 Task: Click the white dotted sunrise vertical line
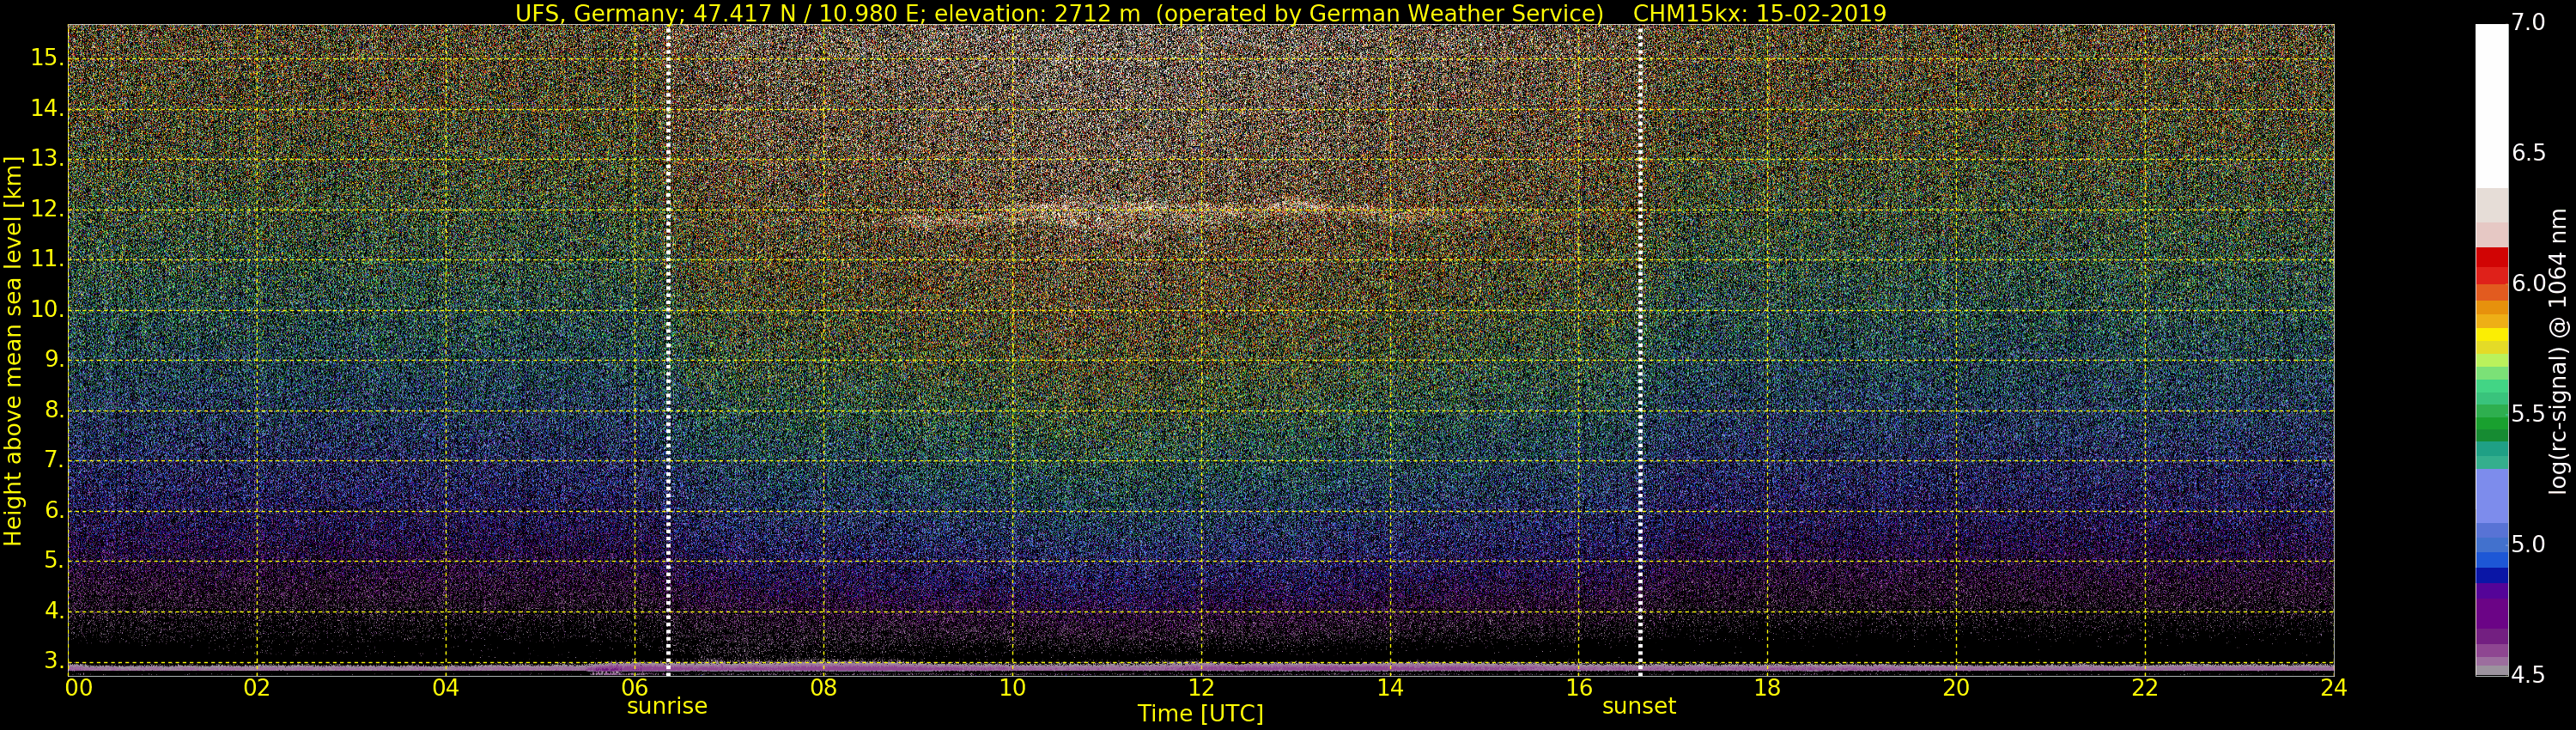click(668, 350)
